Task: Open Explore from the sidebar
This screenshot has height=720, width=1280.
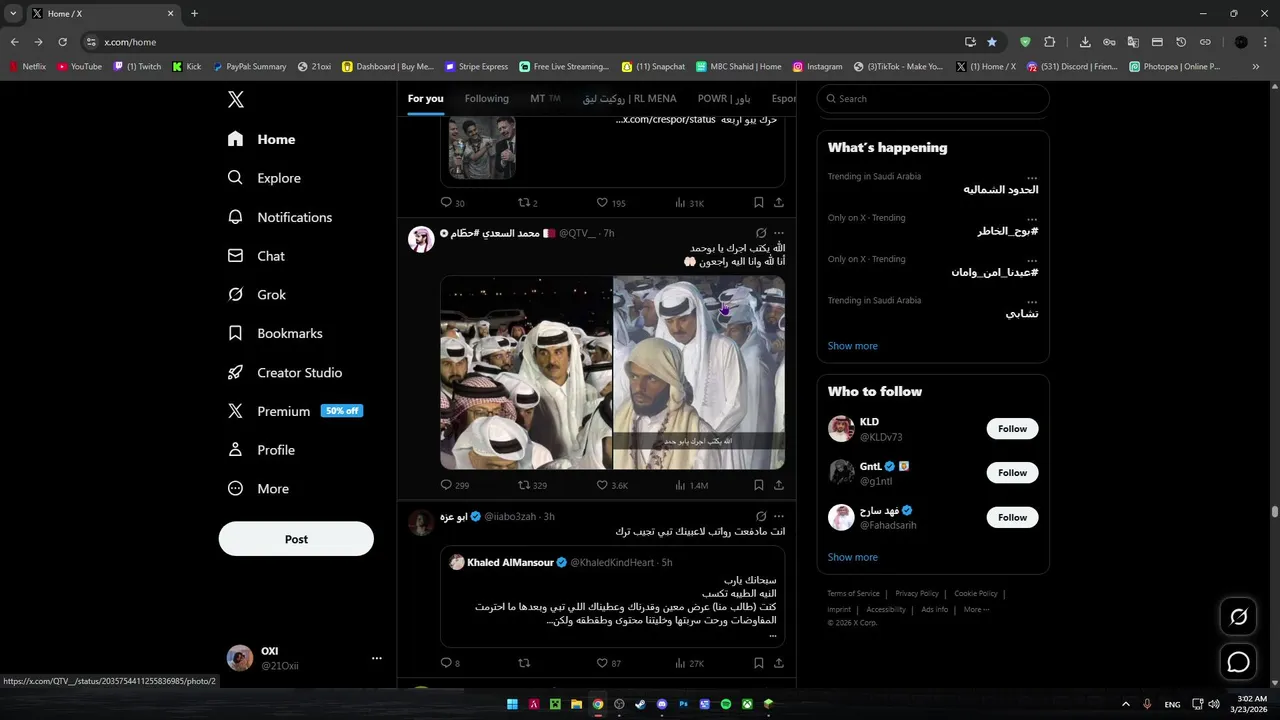Action: (264, 178)
